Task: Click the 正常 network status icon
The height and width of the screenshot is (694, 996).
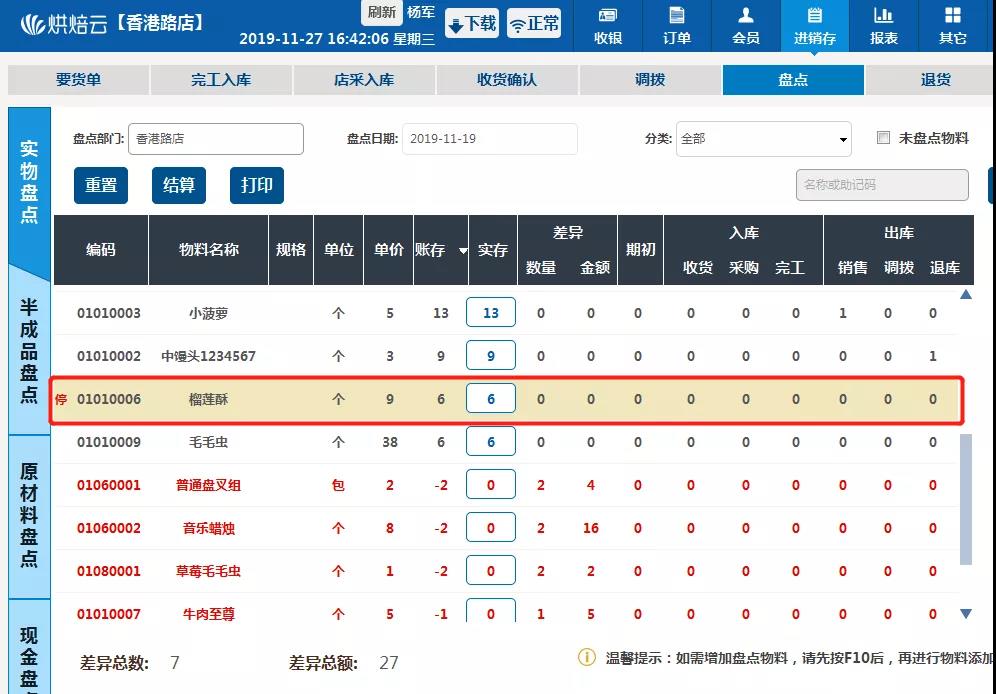Action: point(534,21)
